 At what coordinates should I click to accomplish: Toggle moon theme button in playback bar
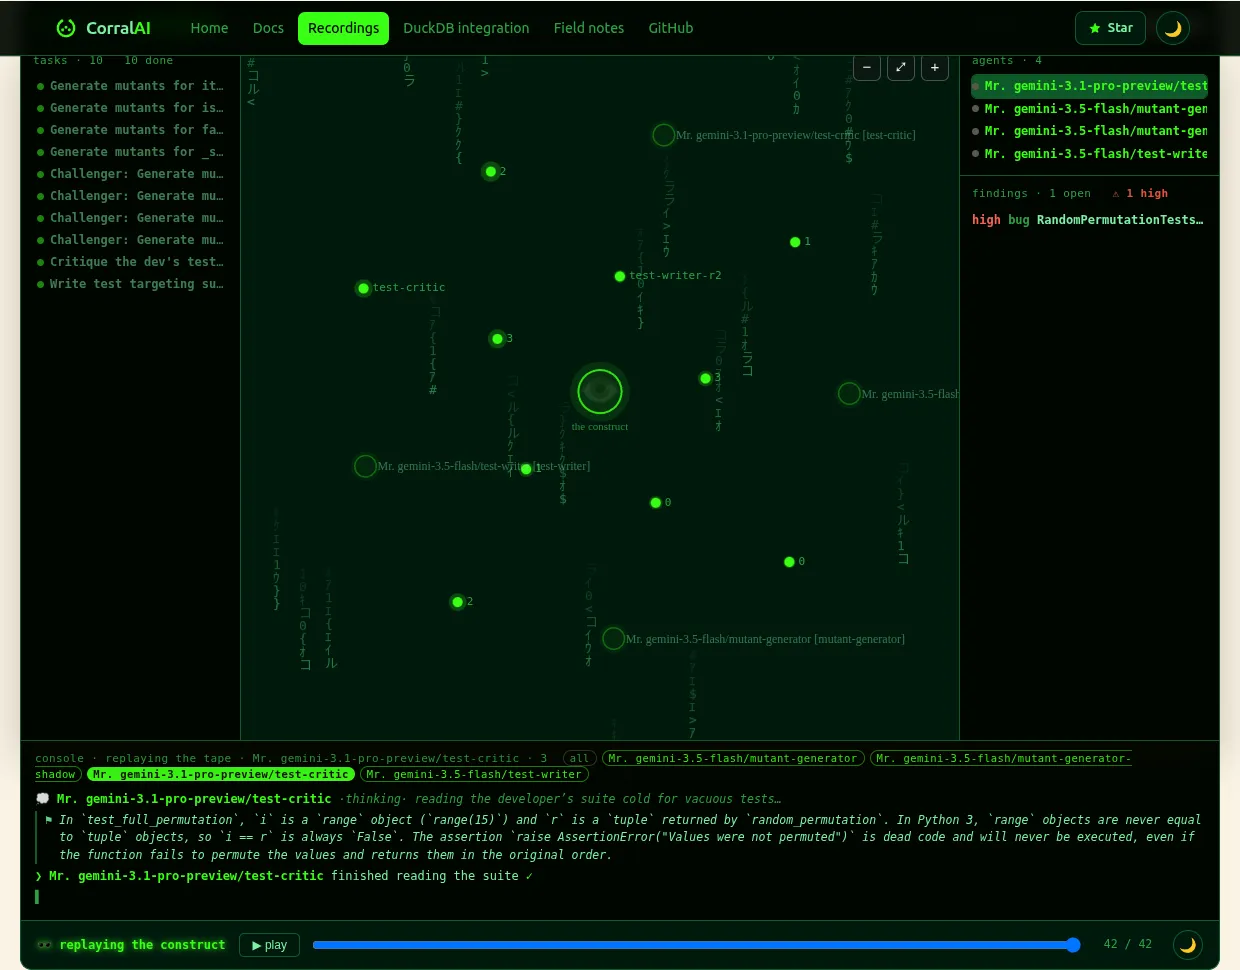(x=1187, y=945)
